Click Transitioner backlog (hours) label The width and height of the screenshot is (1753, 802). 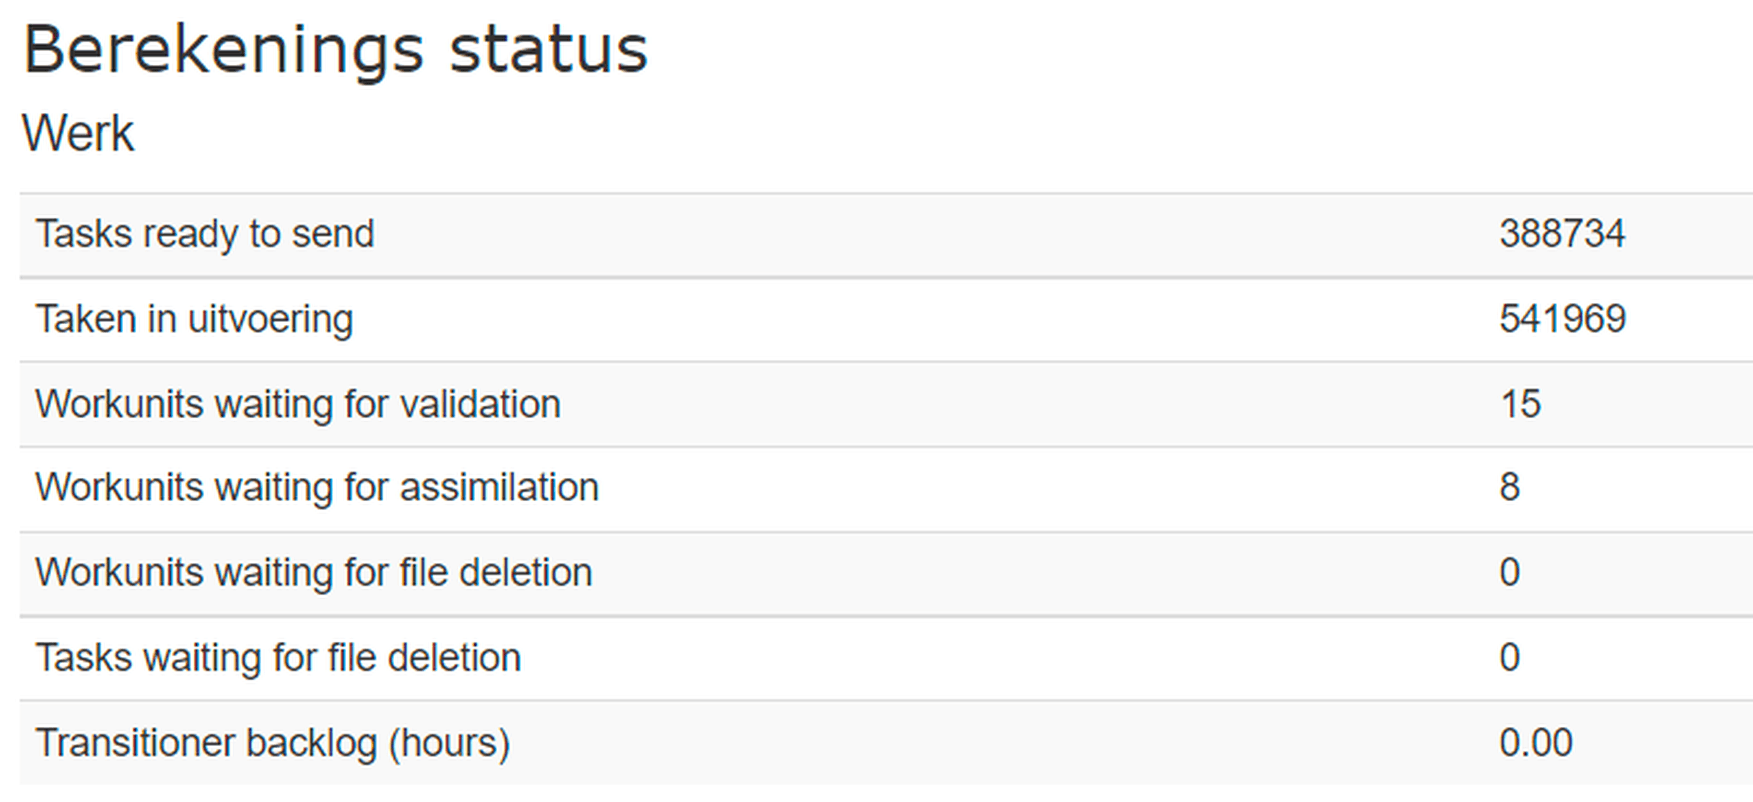(x=273, y=744)
